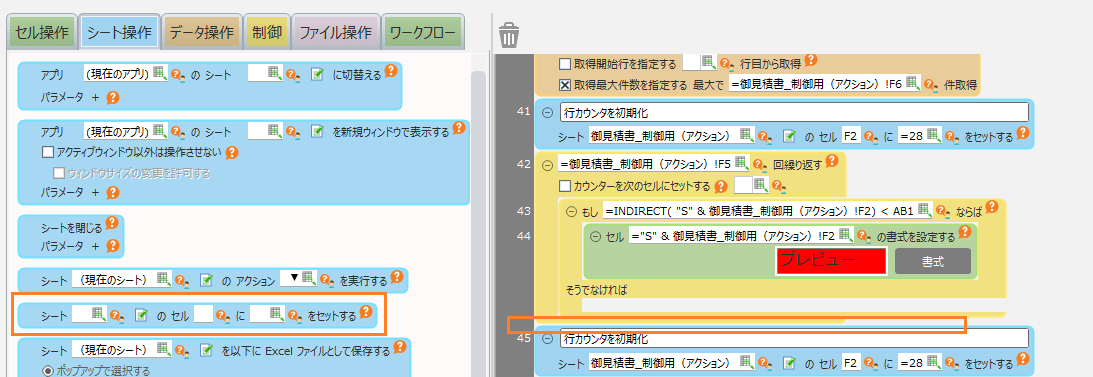Open help icon beside に切替える
This screenshot has width=1093, height=377.
coord(390,71)
